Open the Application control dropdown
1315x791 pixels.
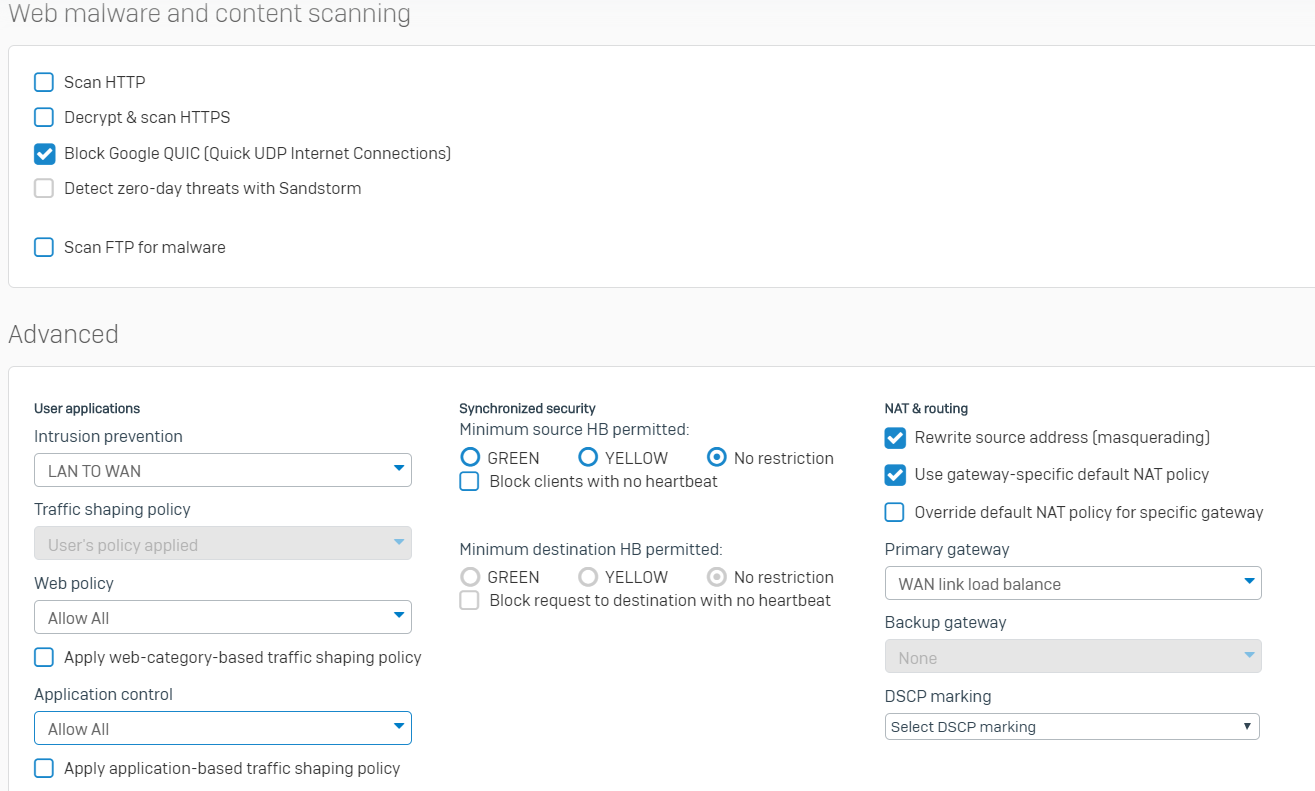click(x=222, y=728)
